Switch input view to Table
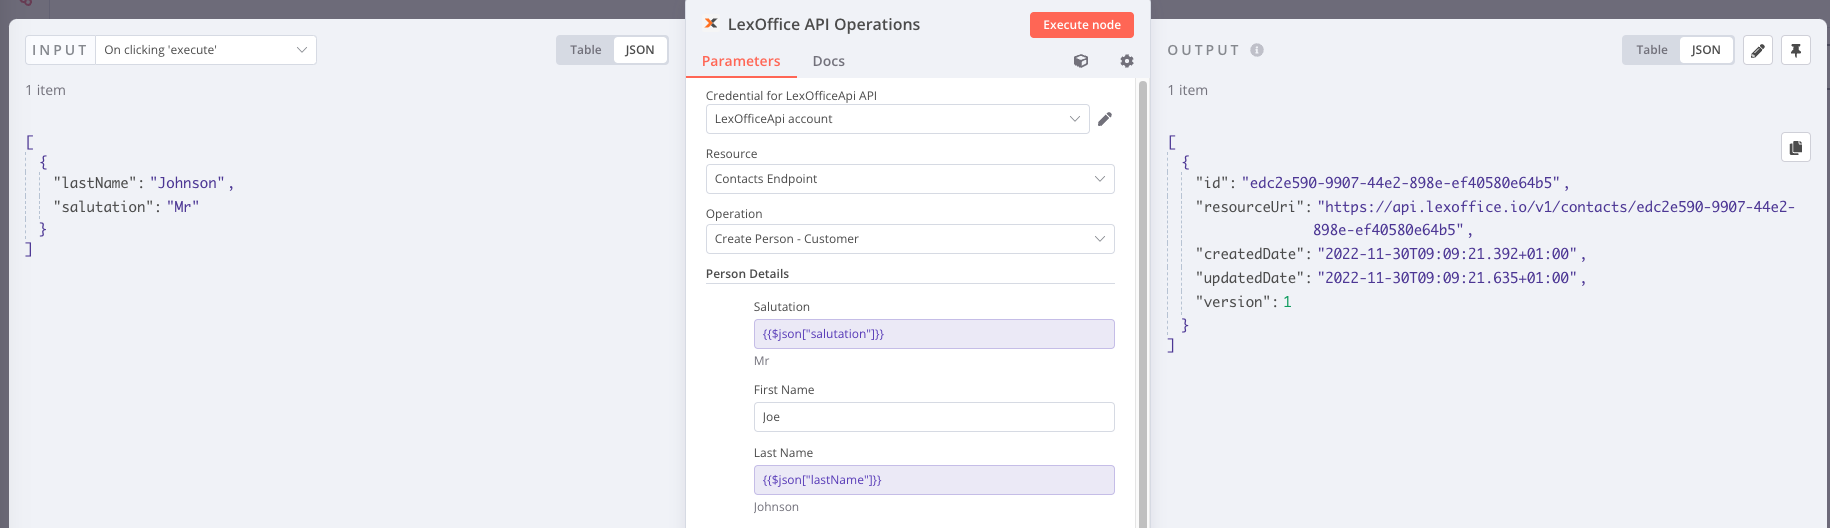The image size is (1830, 528). tap(586, 50)
